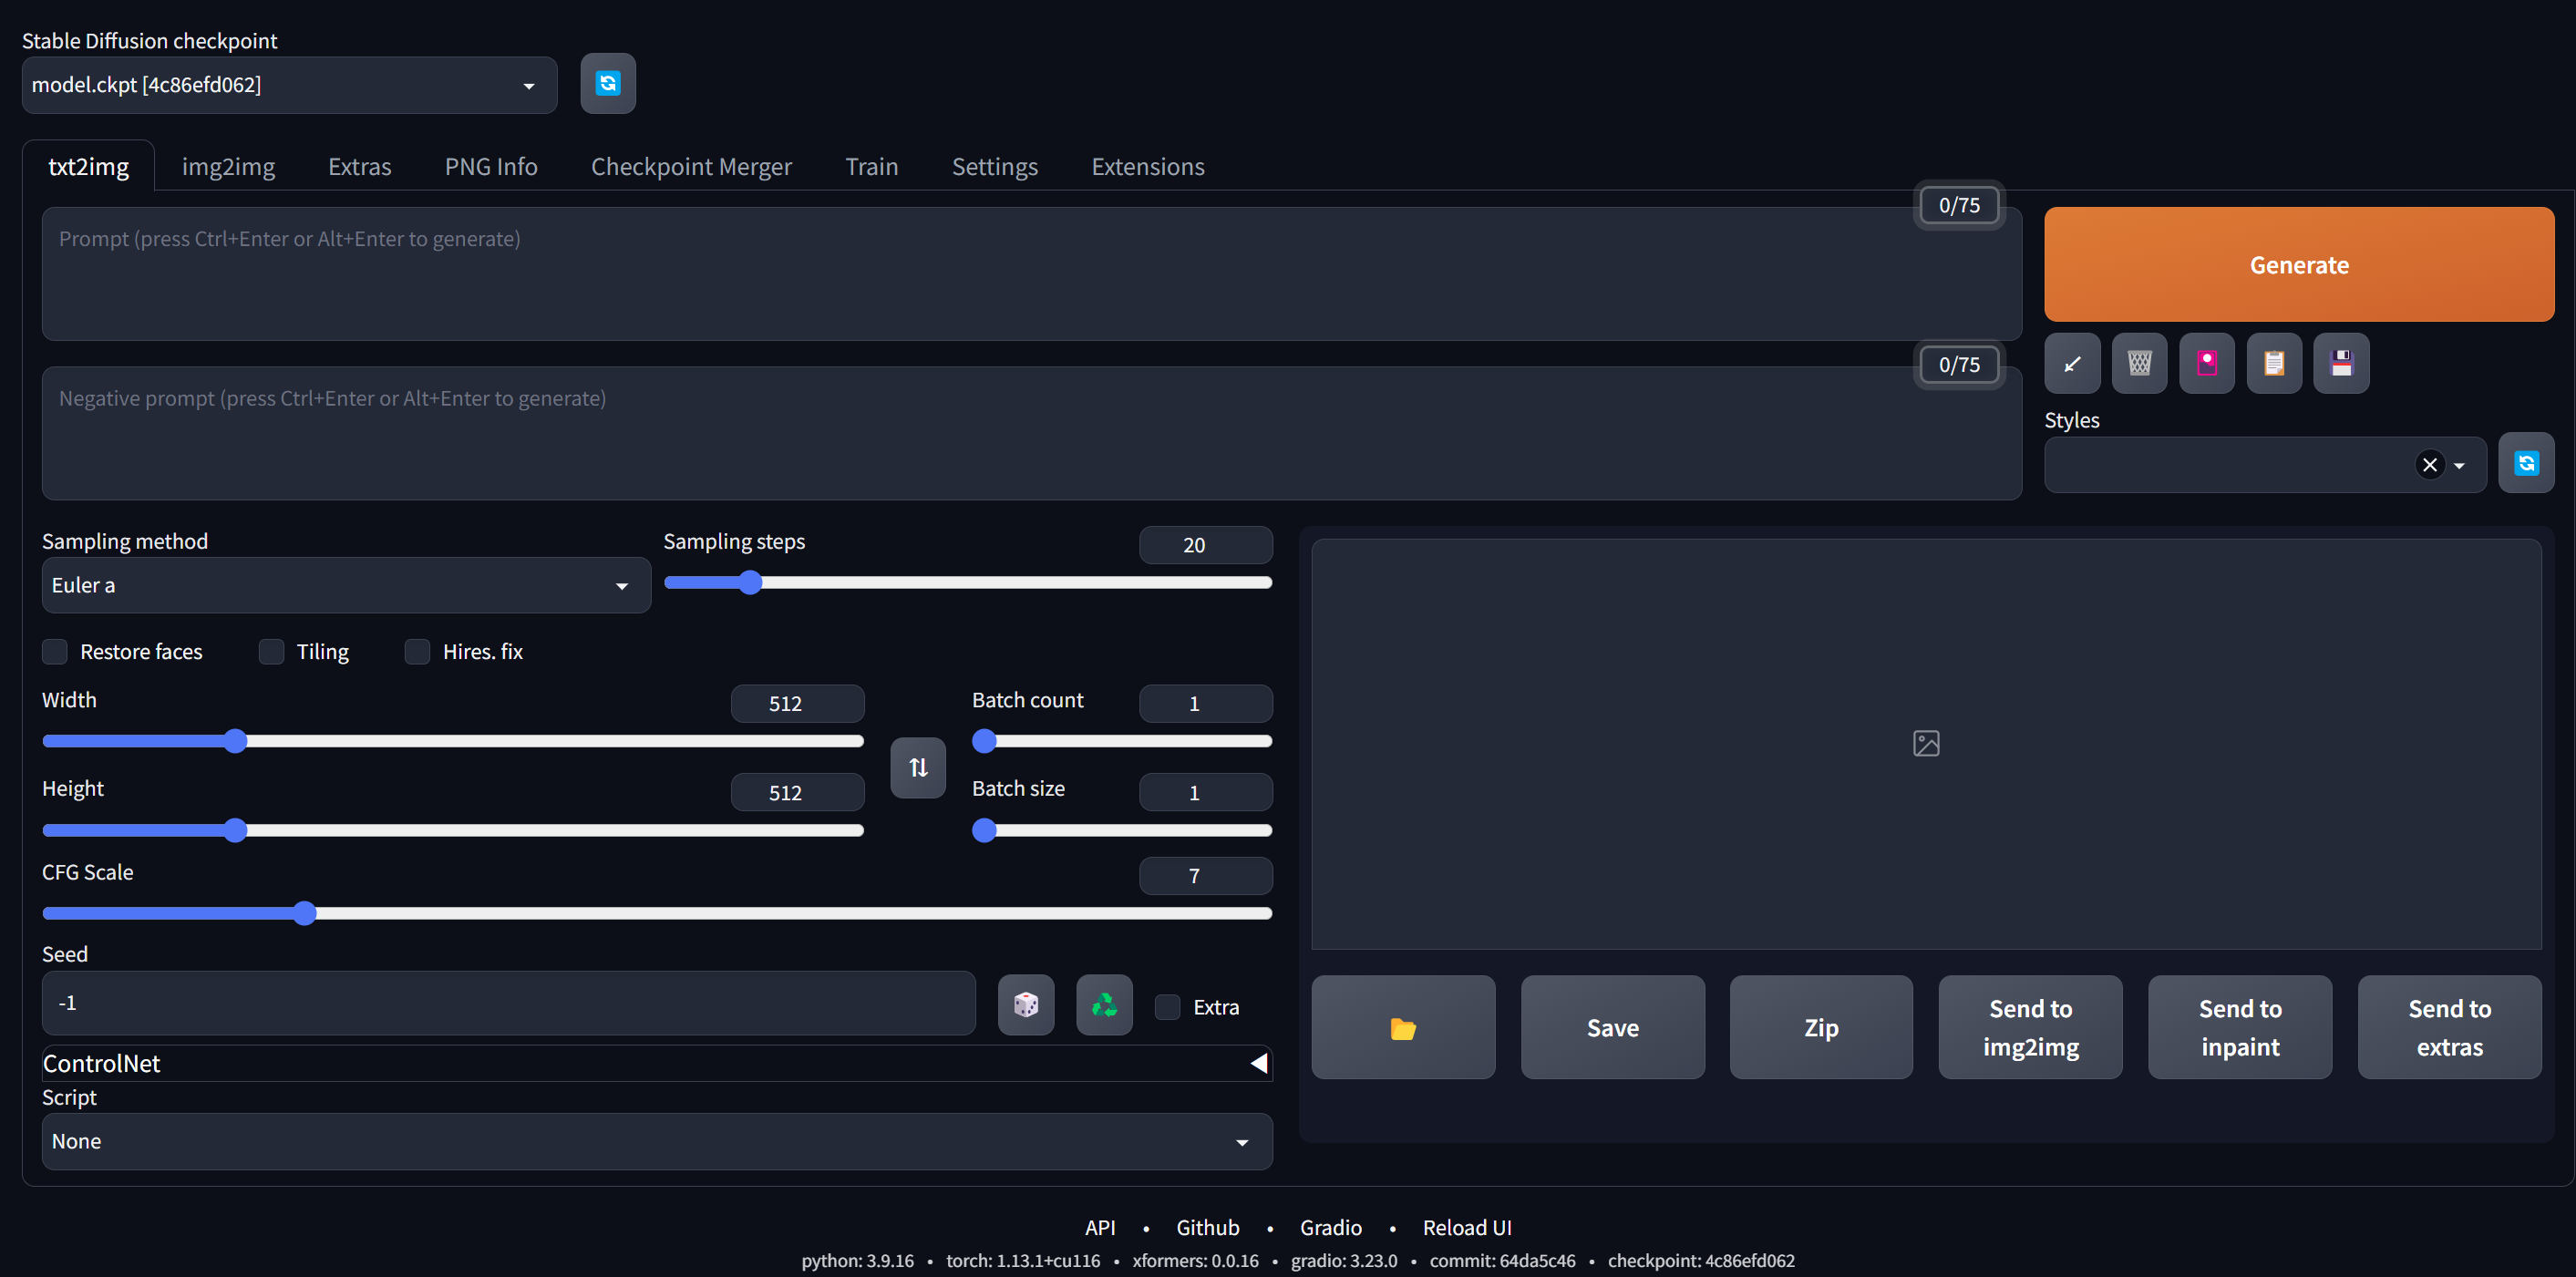Swap width and height with arrows button
The image size is (2576, 1277).
click(x=918, y=767)
